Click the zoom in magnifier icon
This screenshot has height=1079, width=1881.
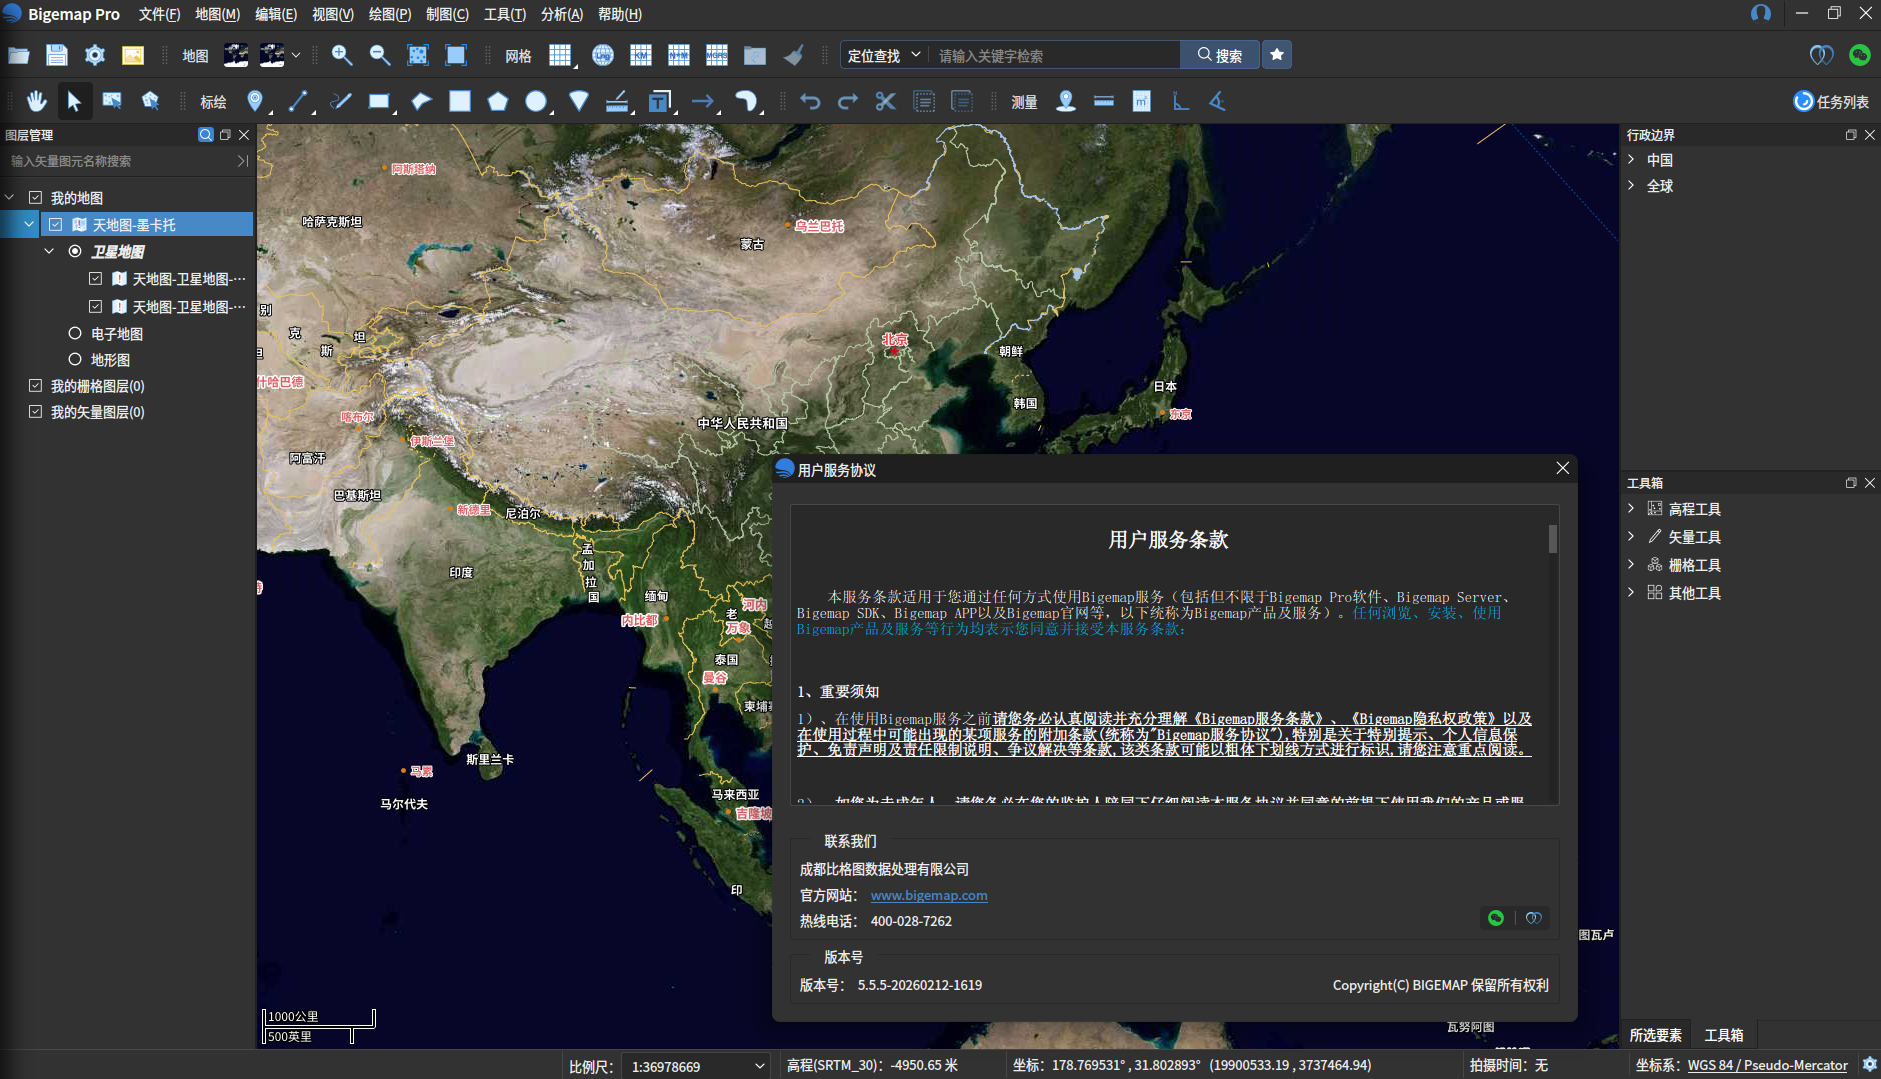pos(342,55)
